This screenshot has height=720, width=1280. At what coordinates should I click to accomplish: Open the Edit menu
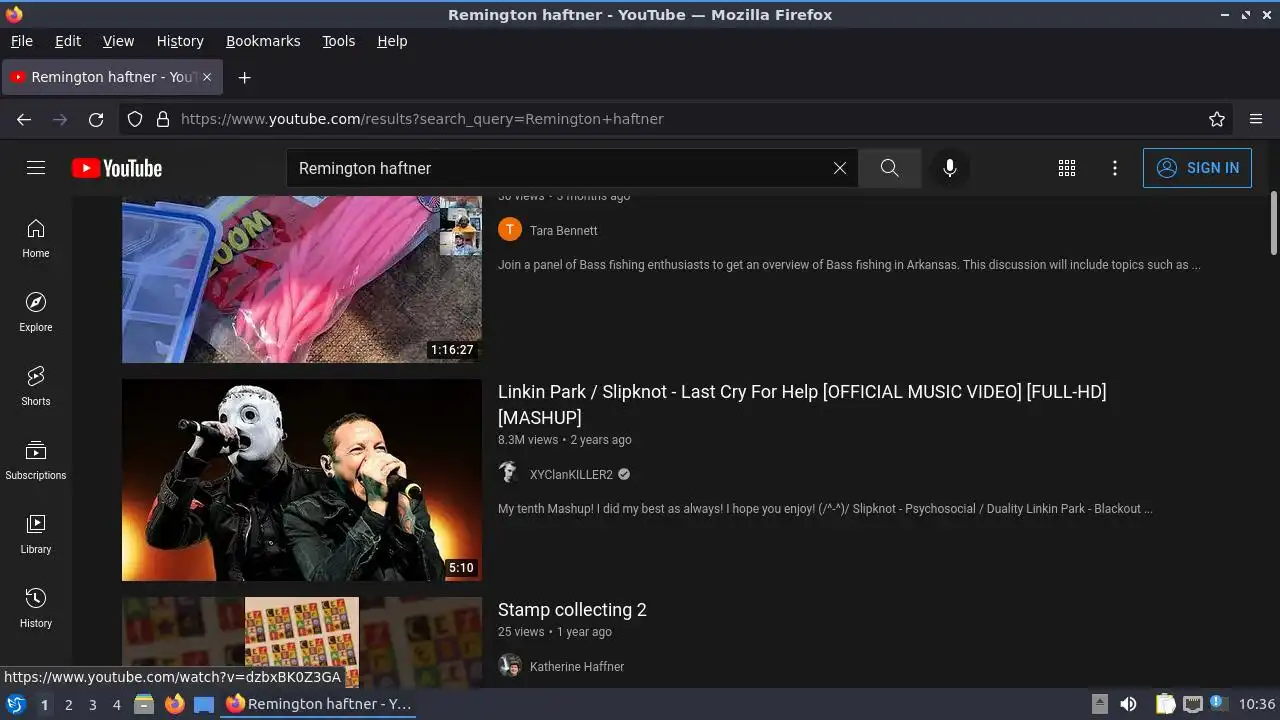click(x=68, y=41)
